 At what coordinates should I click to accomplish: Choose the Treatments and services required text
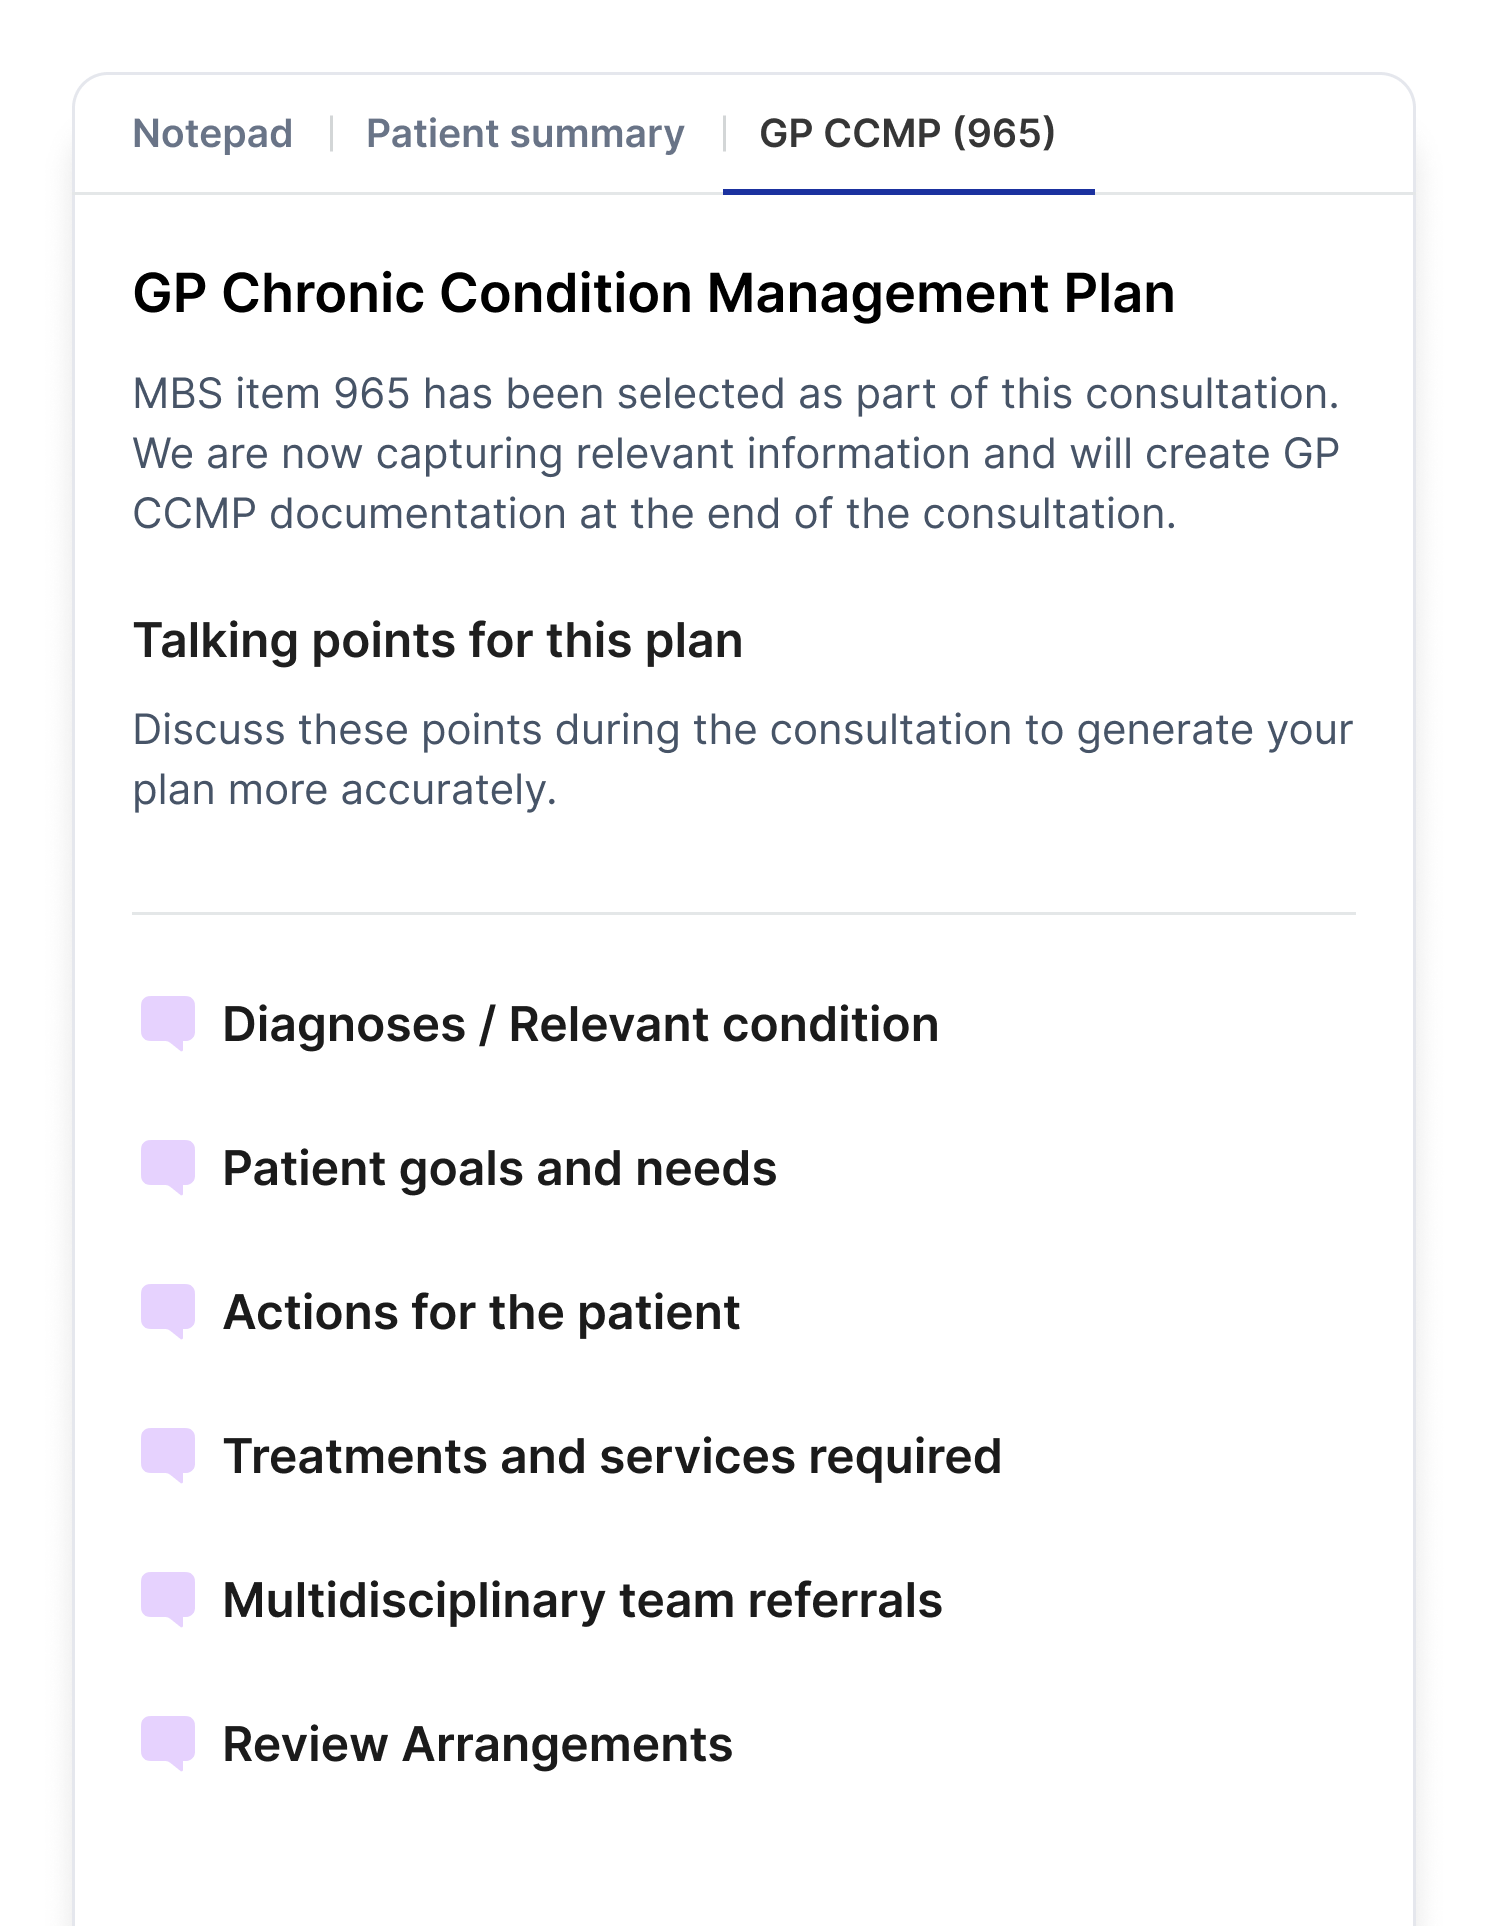click(612, 1457)
